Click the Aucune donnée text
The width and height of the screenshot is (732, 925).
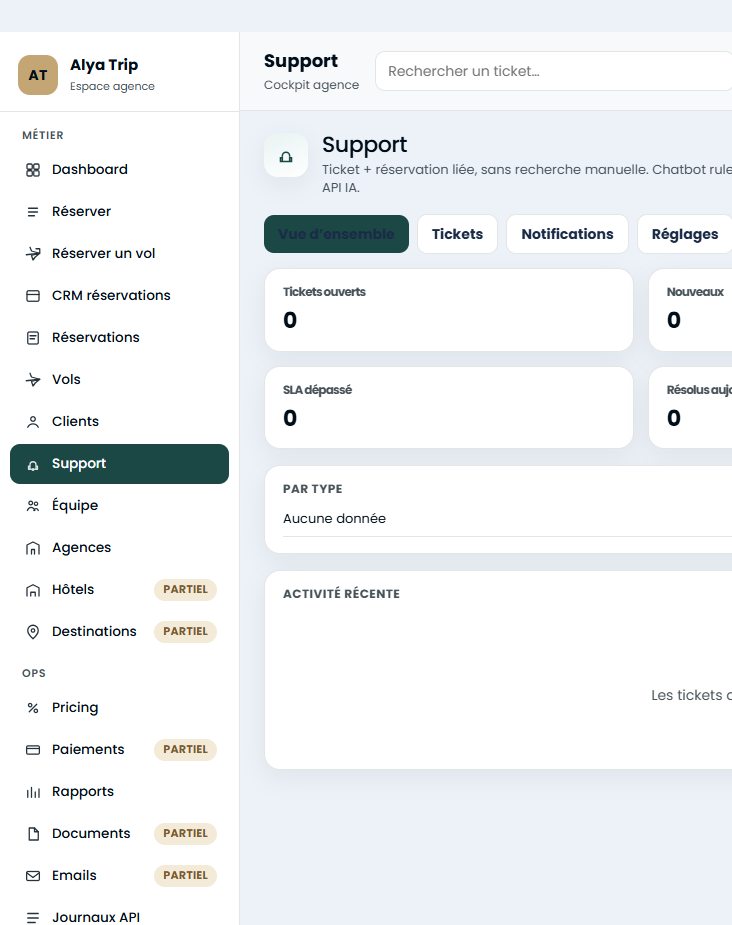[x=334, y=519]
